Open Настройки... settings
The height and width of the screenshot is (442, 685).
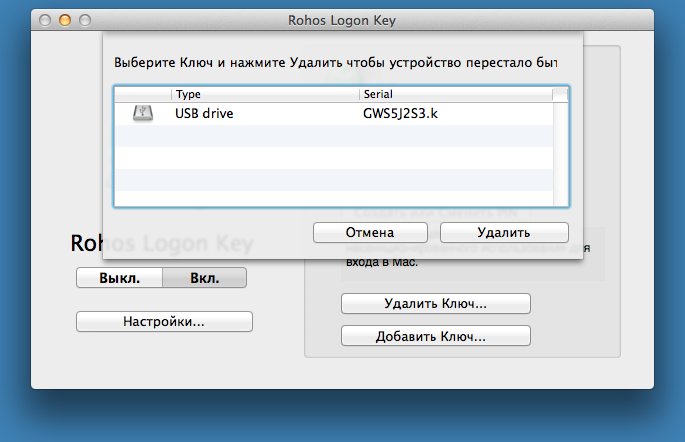coord(164,321)
